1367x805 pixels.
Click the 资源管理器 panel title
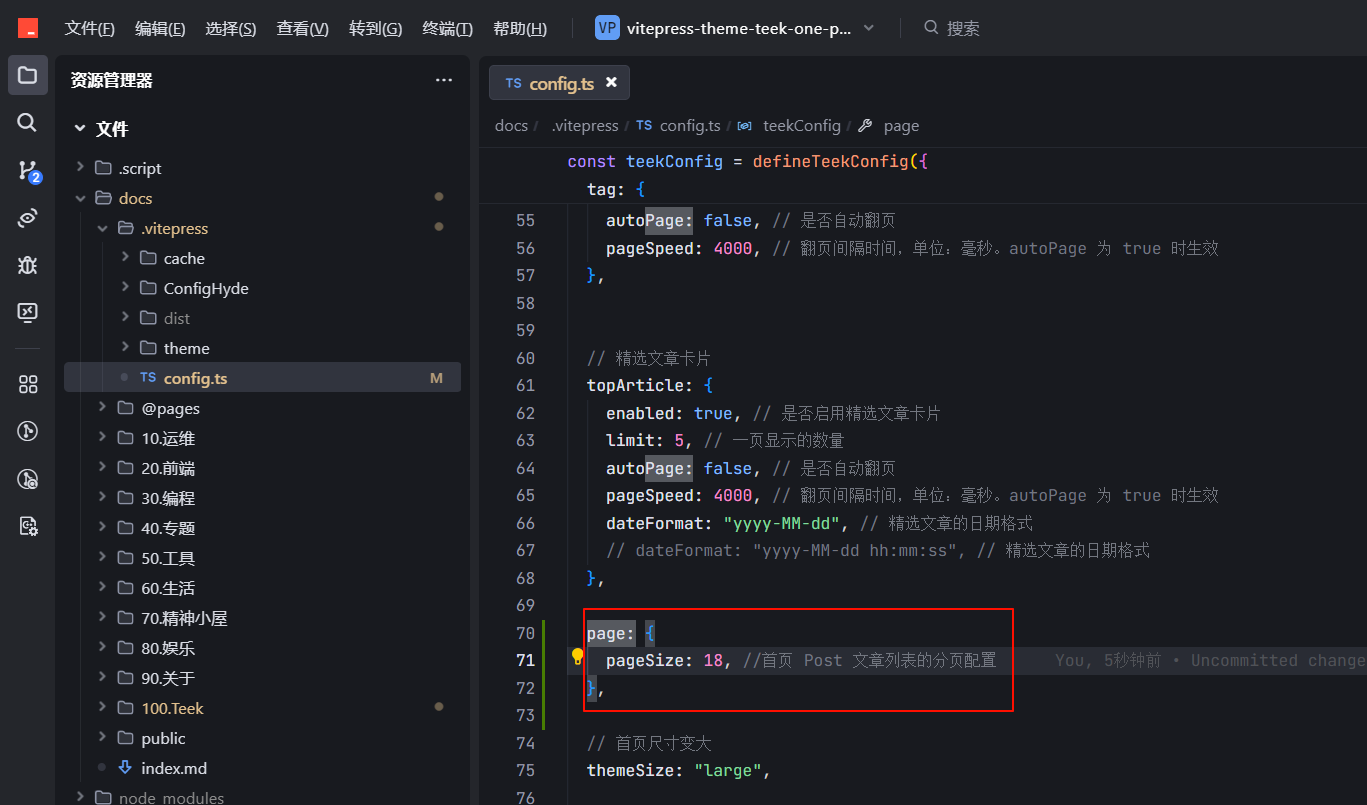[111, 81]
